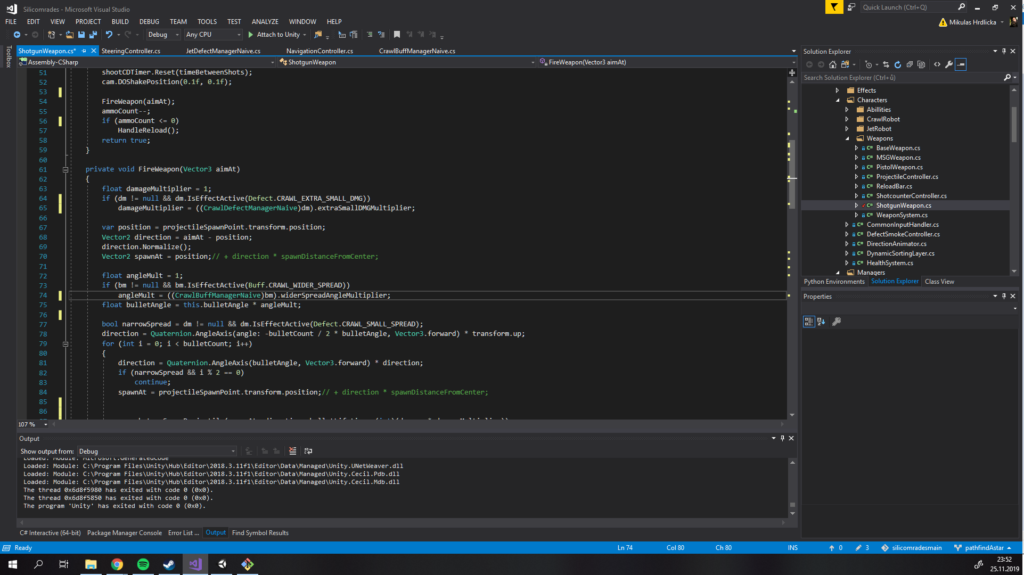
Task: Toggle auto-hide pin on Solution Explorer
Action: pos(1004,50)
